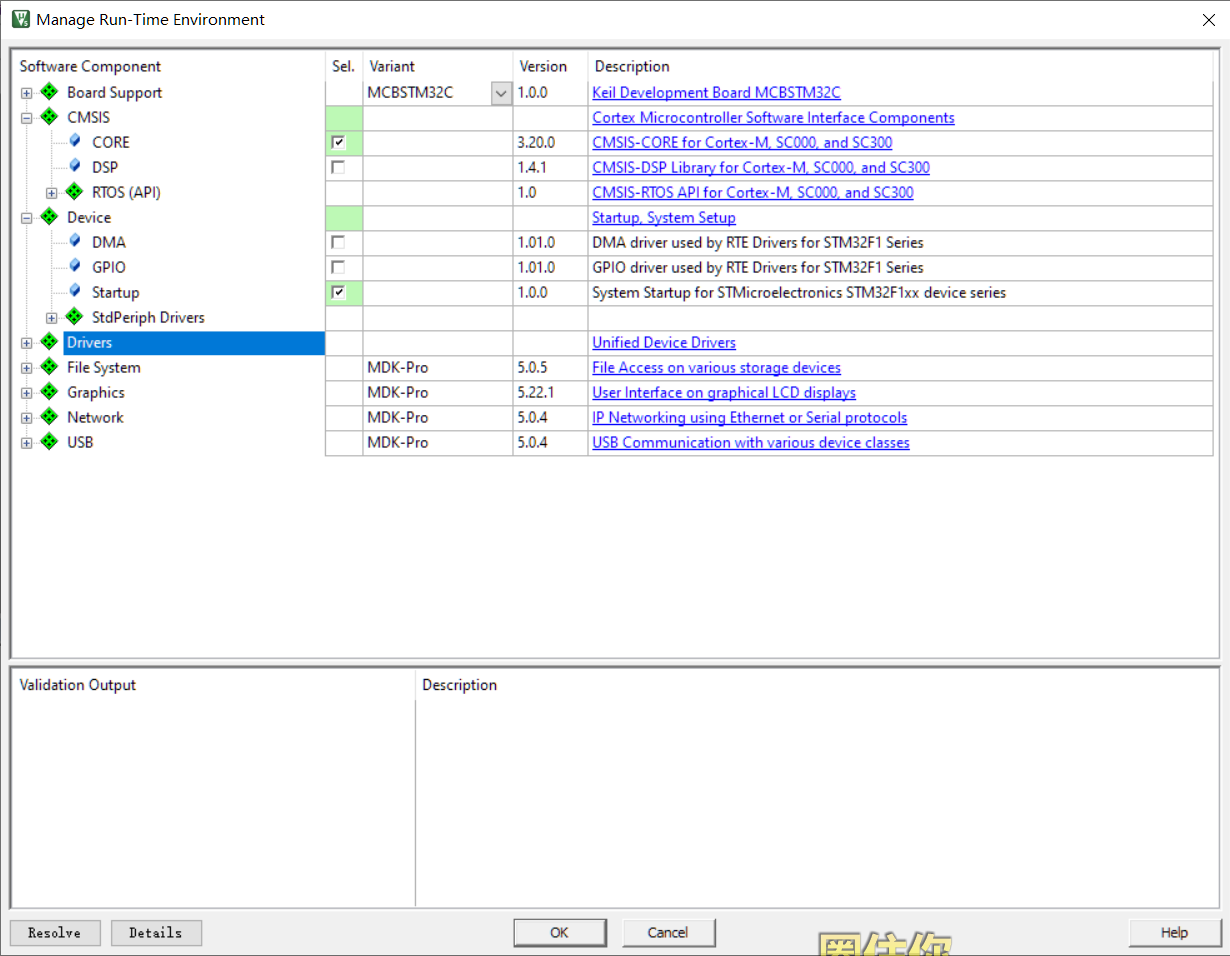Expand the Drivers tree node
This screenshot has height=956, width=1230.
click(27, 343)
